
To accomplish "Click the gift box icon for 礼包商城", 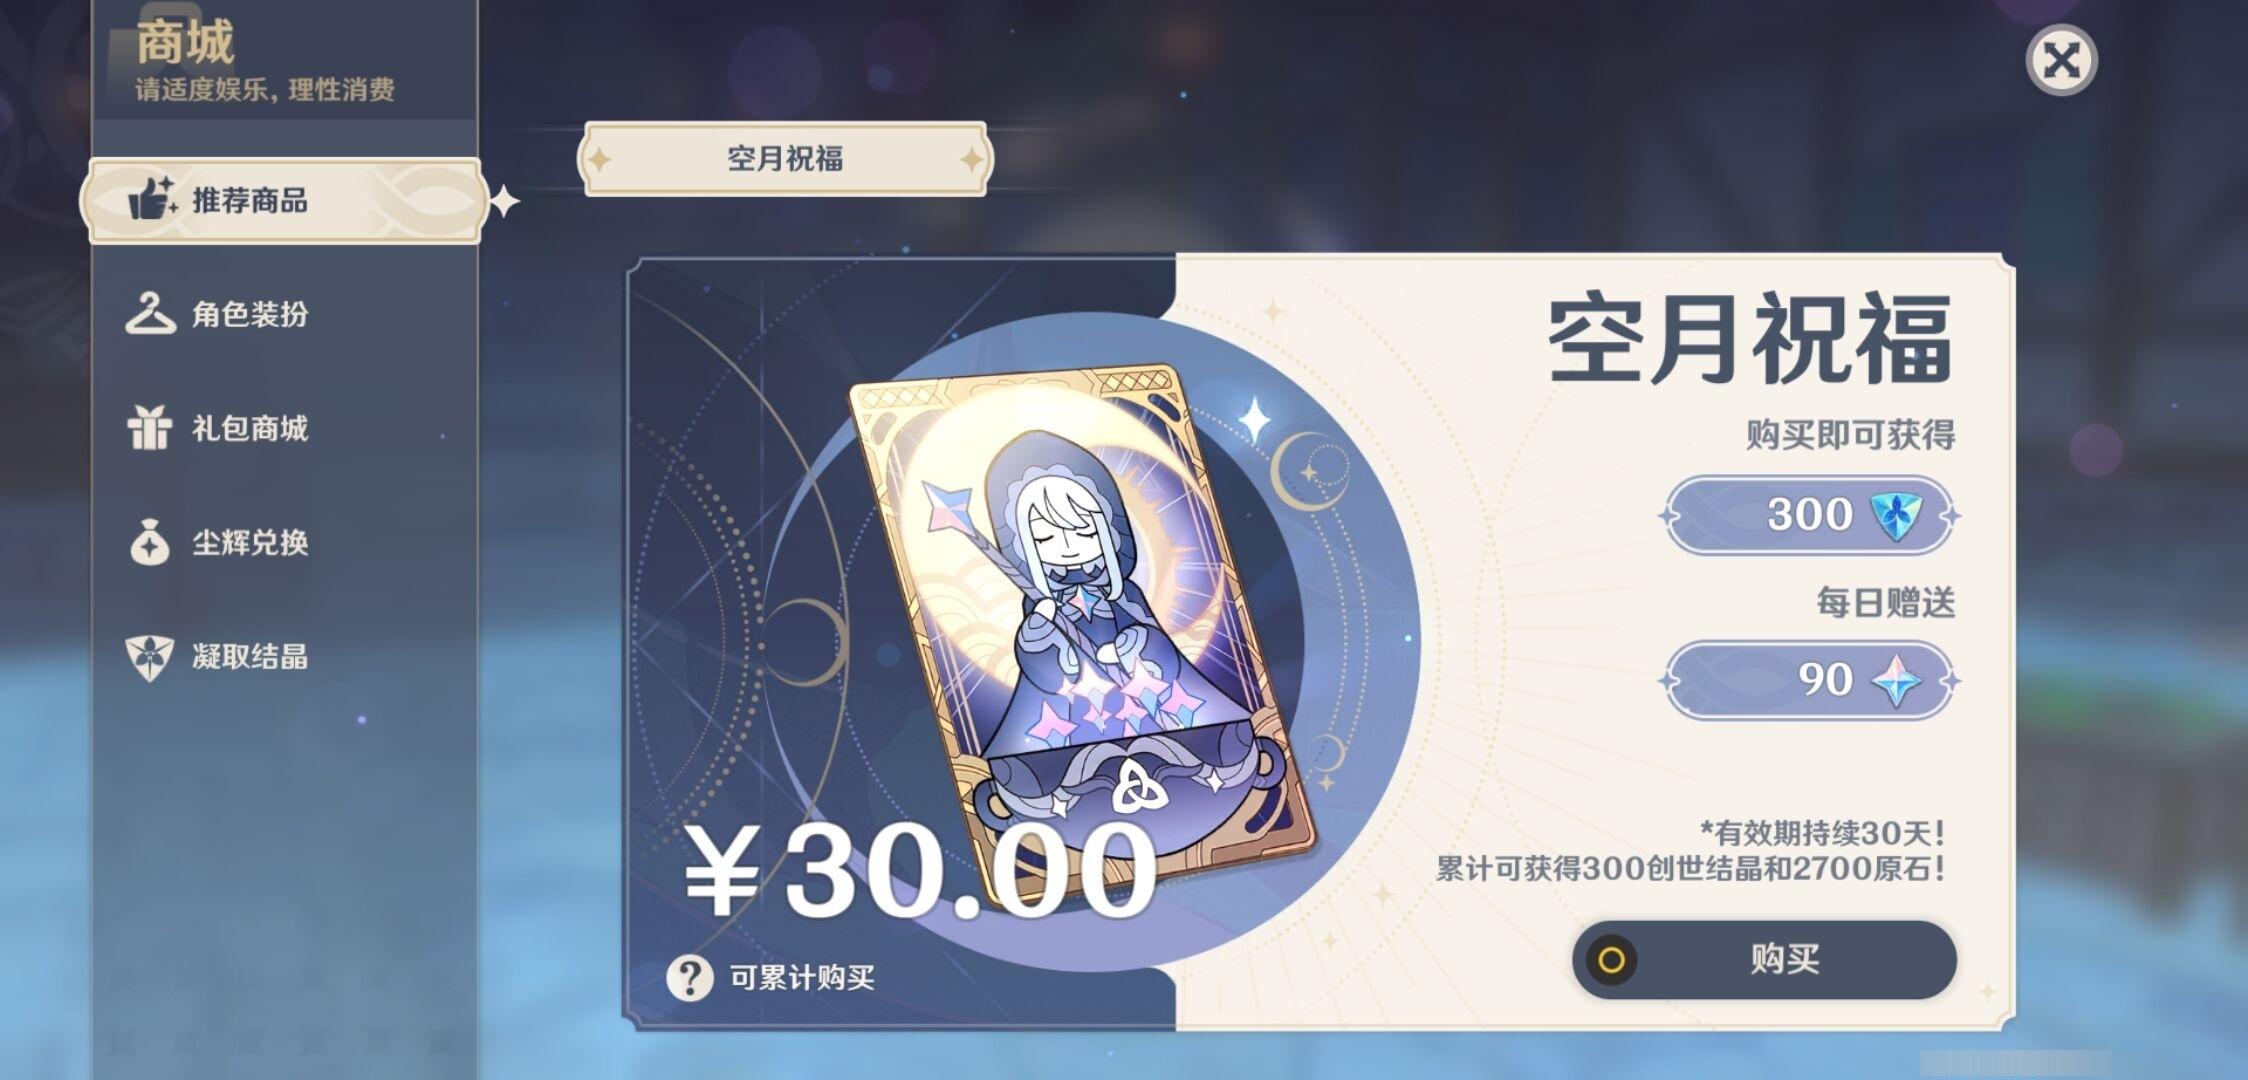I will pyautogui.click(x=150, y=427).
